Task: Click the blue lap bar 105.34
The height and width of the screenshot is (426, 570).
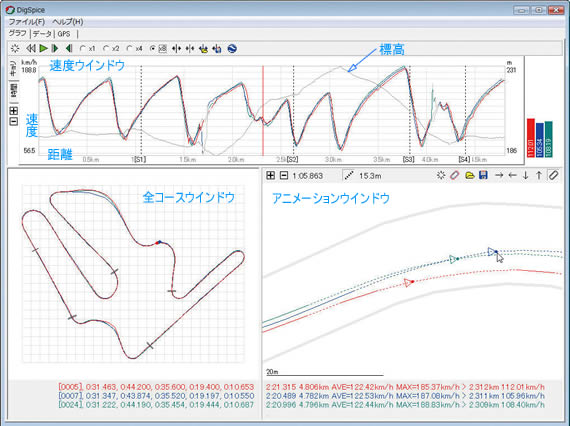Action: click(x=540, y=140)
